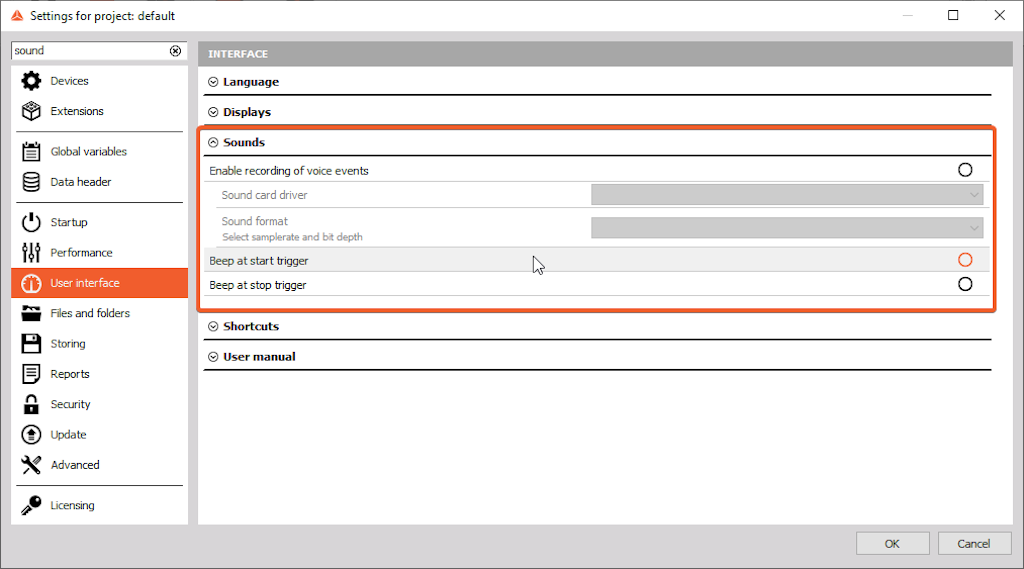Click the Startup power icon
1024x569 pixels.
[x=31, y=222]
